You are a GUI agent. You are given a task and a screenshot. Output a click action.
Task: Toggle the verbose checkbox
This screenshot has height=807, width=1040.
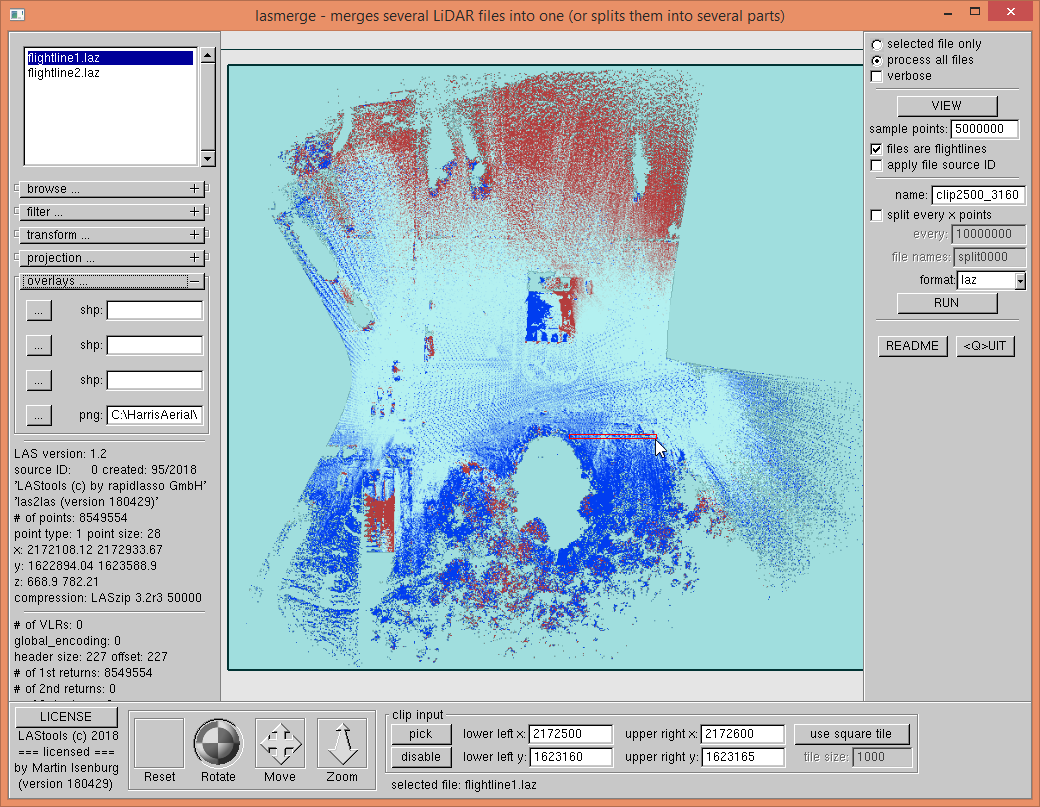(x=877, y=76)
